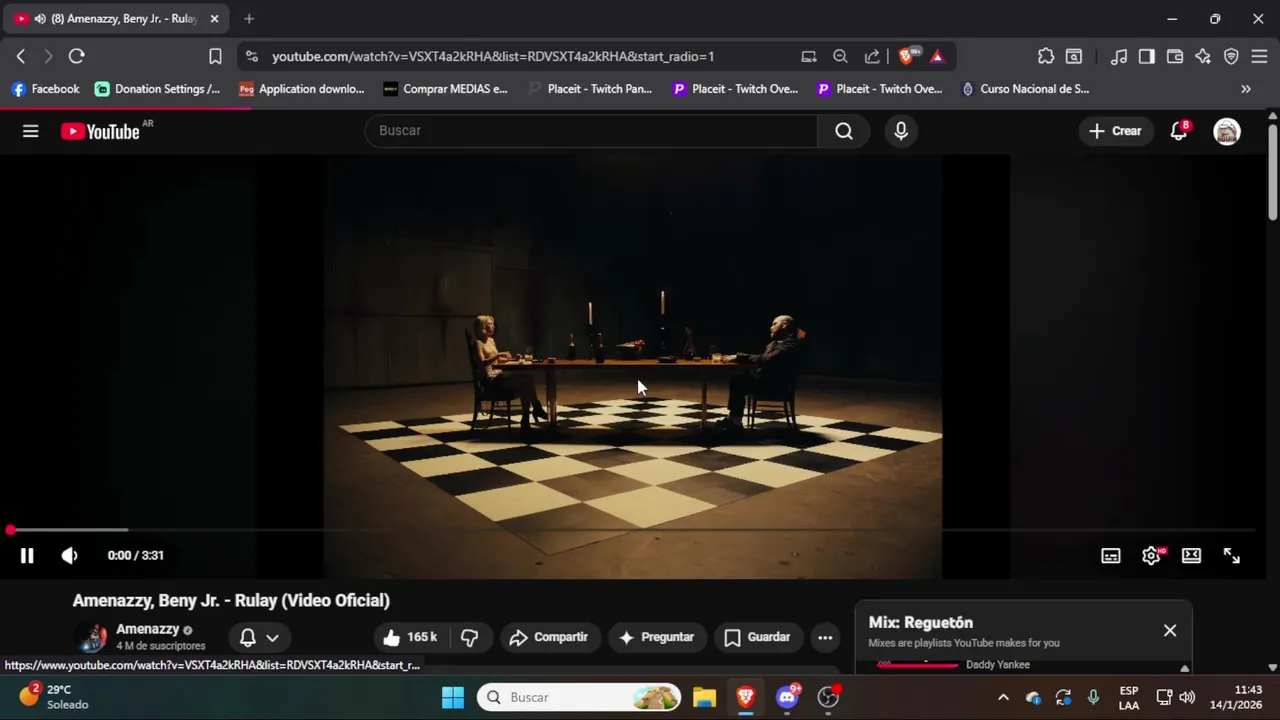
Task: Open the Brave playlist music note icon
Action: (x=1120, y=57)
